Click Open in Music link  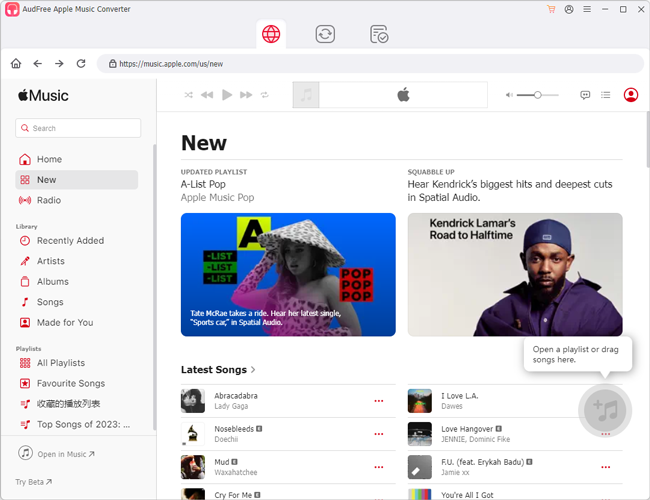[57, 454]
